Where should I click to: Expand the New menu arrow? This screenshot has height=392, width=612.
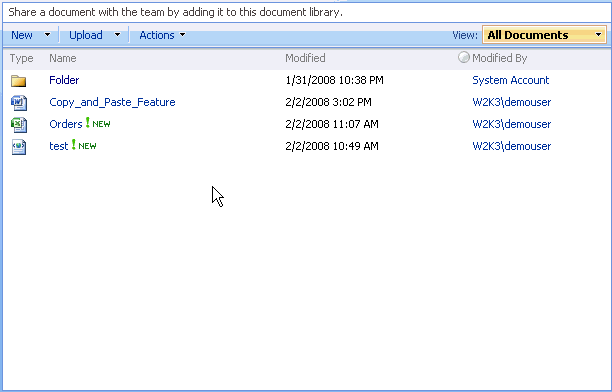pyautogui.click(x=47, y=35)
